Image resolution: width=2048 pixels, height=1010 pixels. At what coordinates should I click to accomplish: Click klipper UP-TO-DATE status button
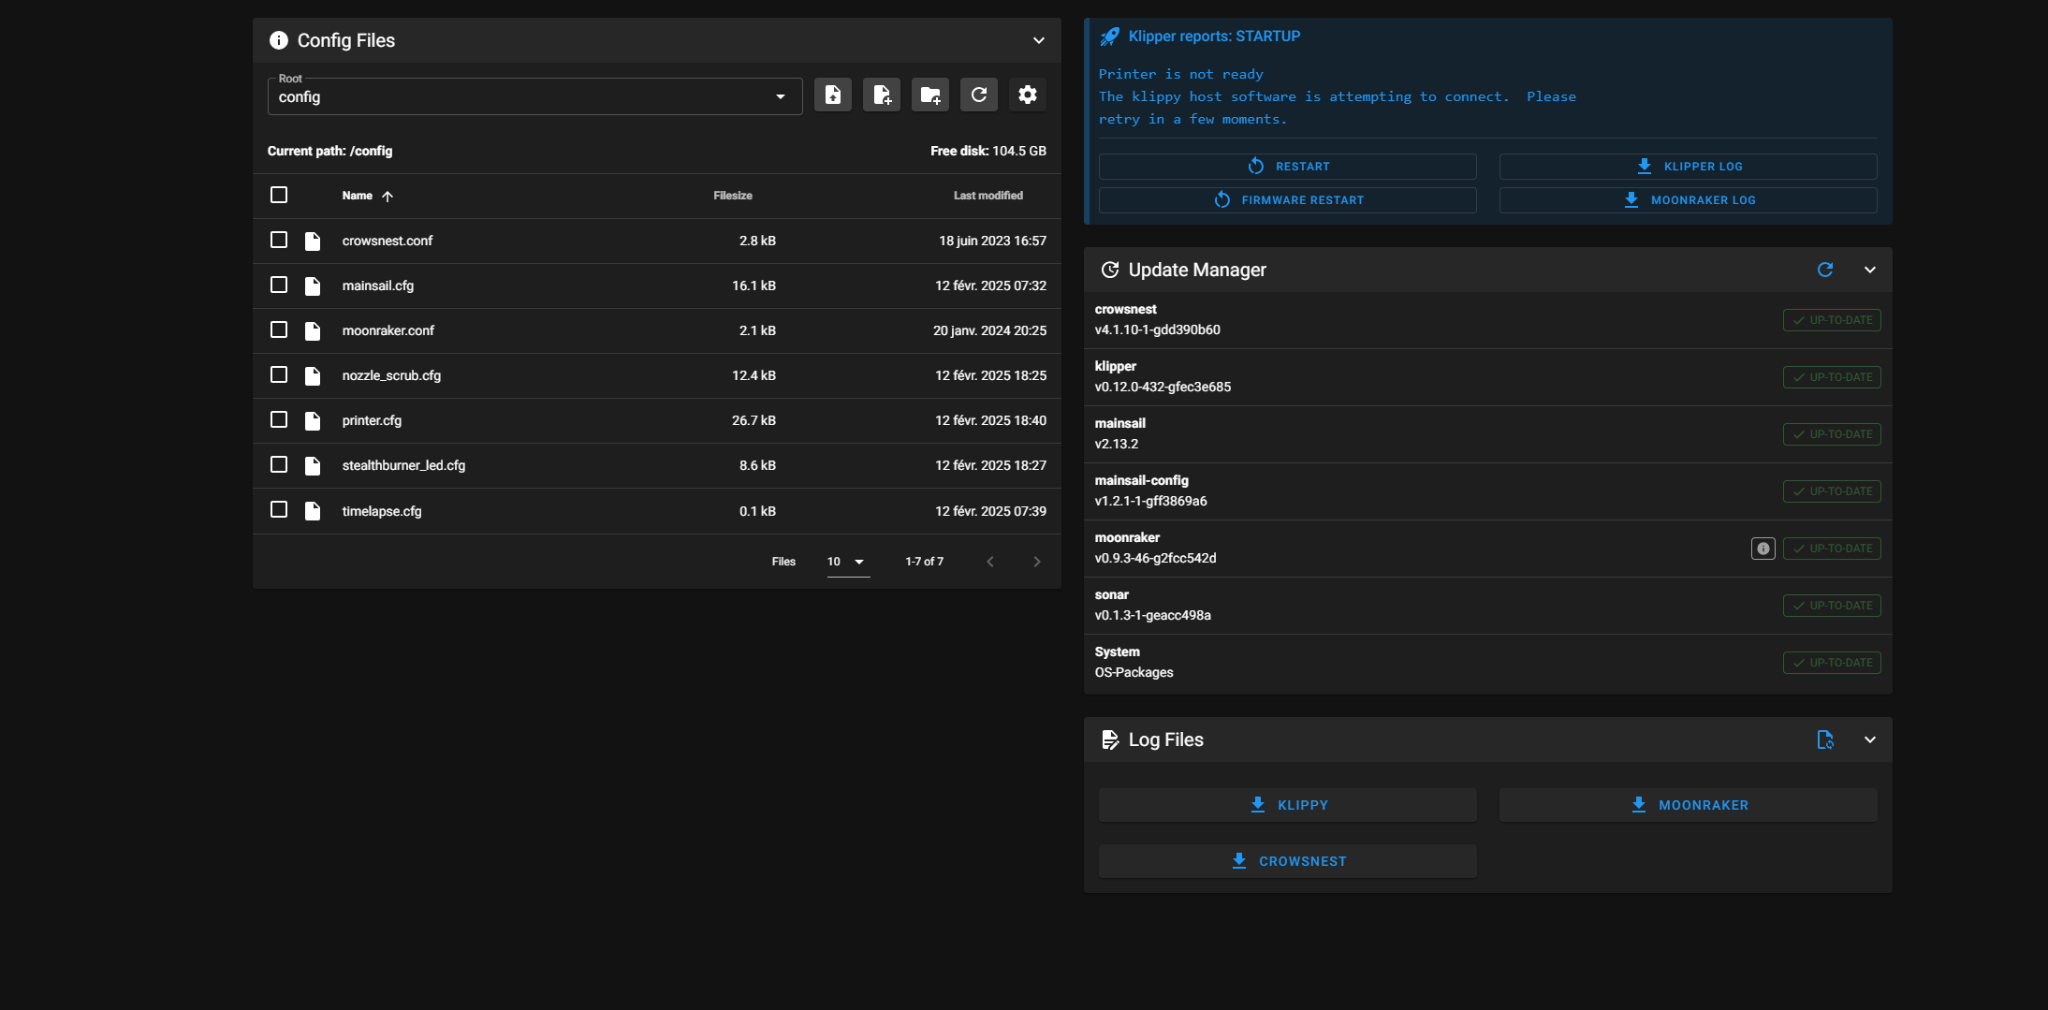coord(1832,377)
